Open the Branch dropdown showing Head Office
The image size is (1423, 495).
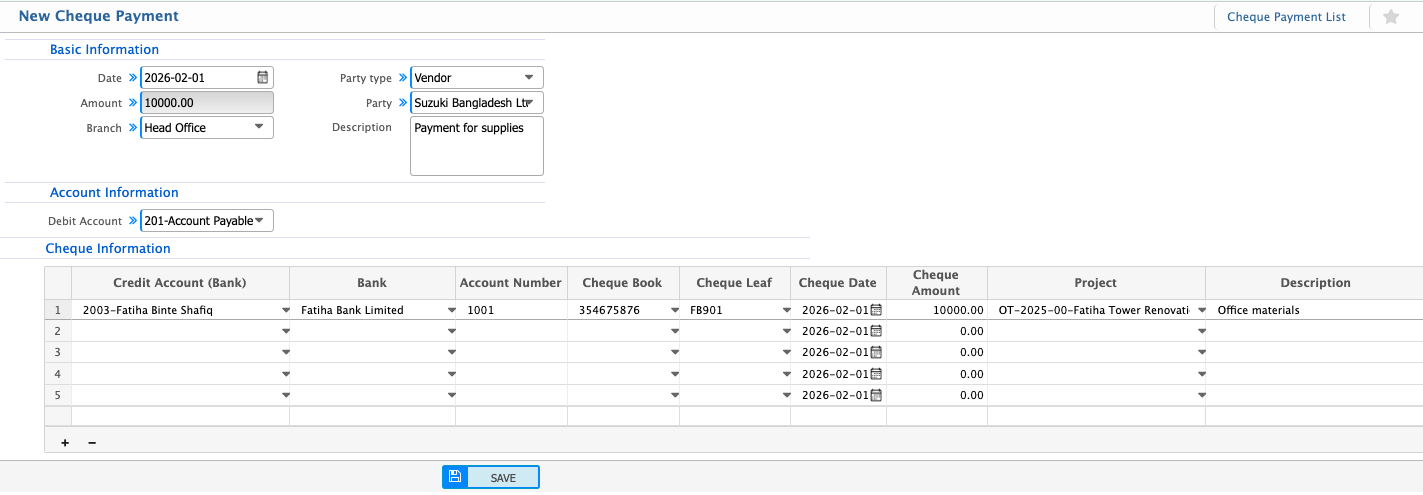pyautogui.click(x=259, y=127)
